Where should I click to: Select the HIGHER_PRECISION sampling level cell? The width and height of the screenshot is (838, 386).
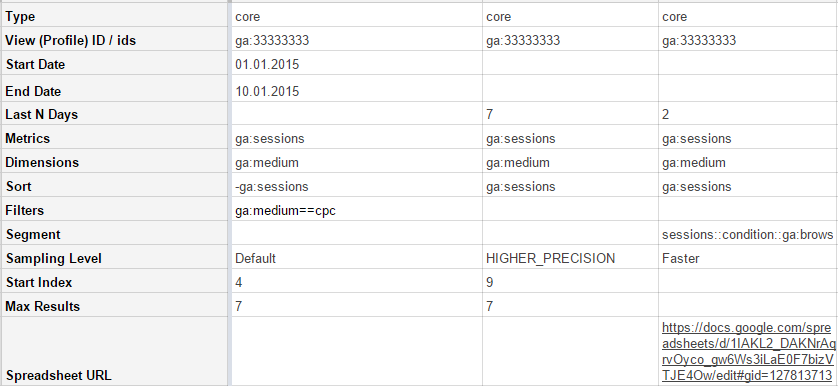(570, 258)
